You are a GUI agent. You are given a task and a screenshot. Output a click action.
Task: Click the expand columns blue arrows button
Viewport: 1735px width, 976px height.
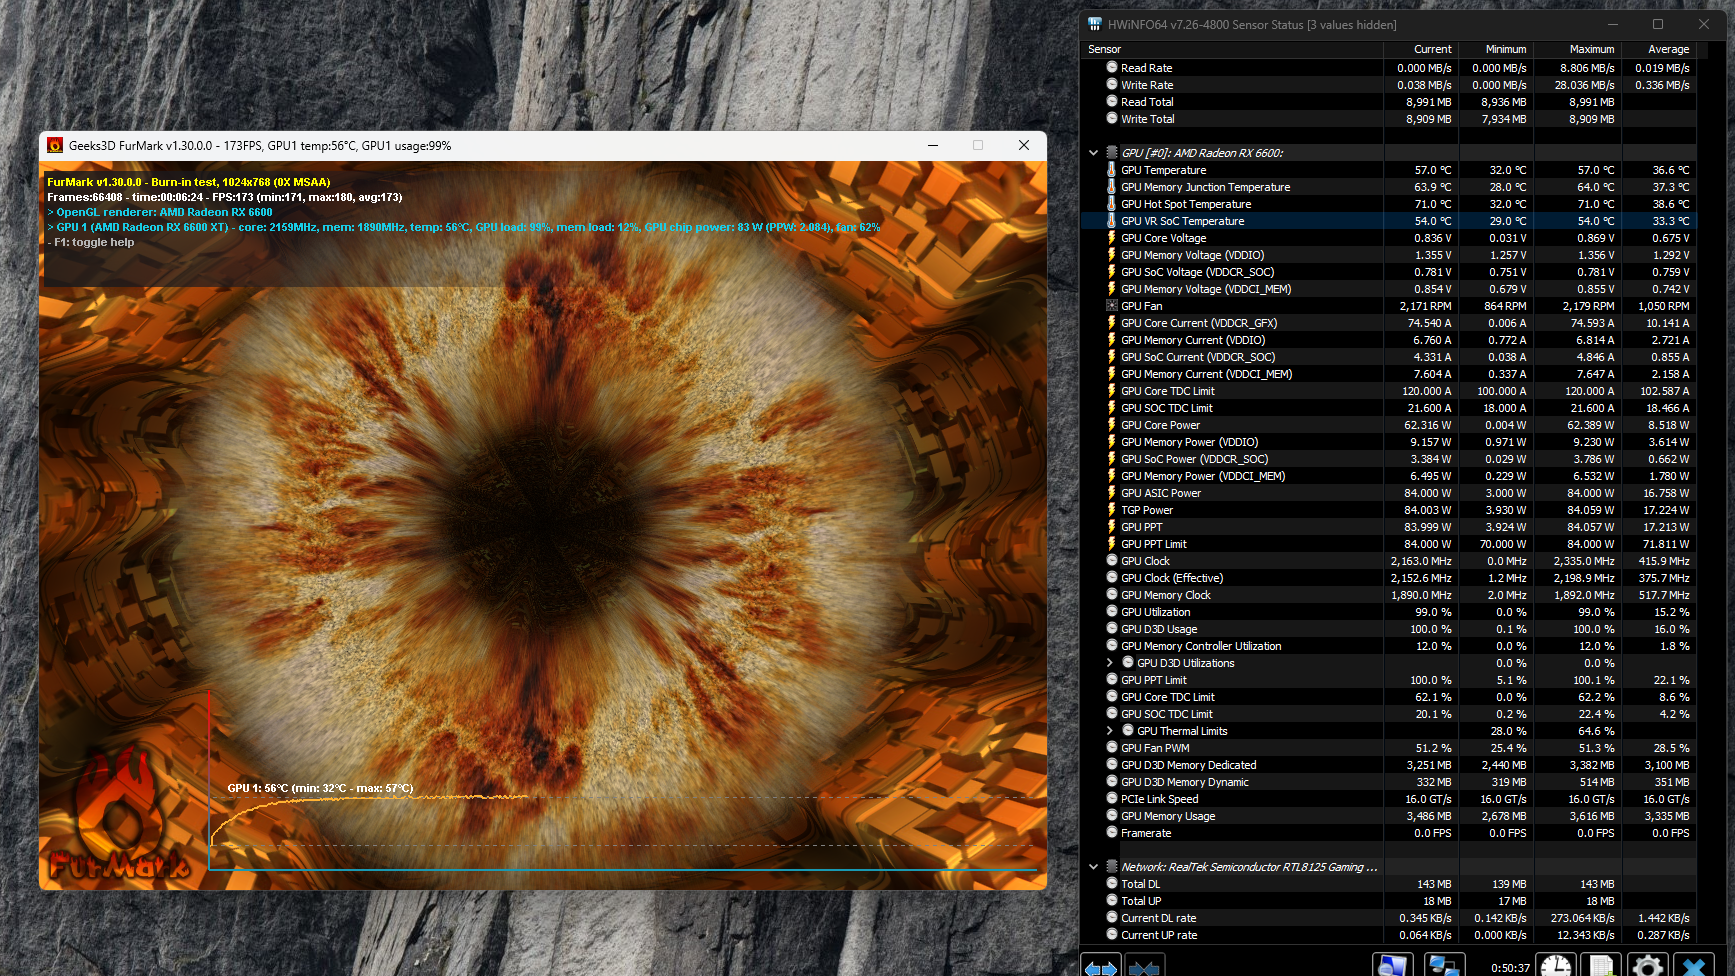point(1101,967)
